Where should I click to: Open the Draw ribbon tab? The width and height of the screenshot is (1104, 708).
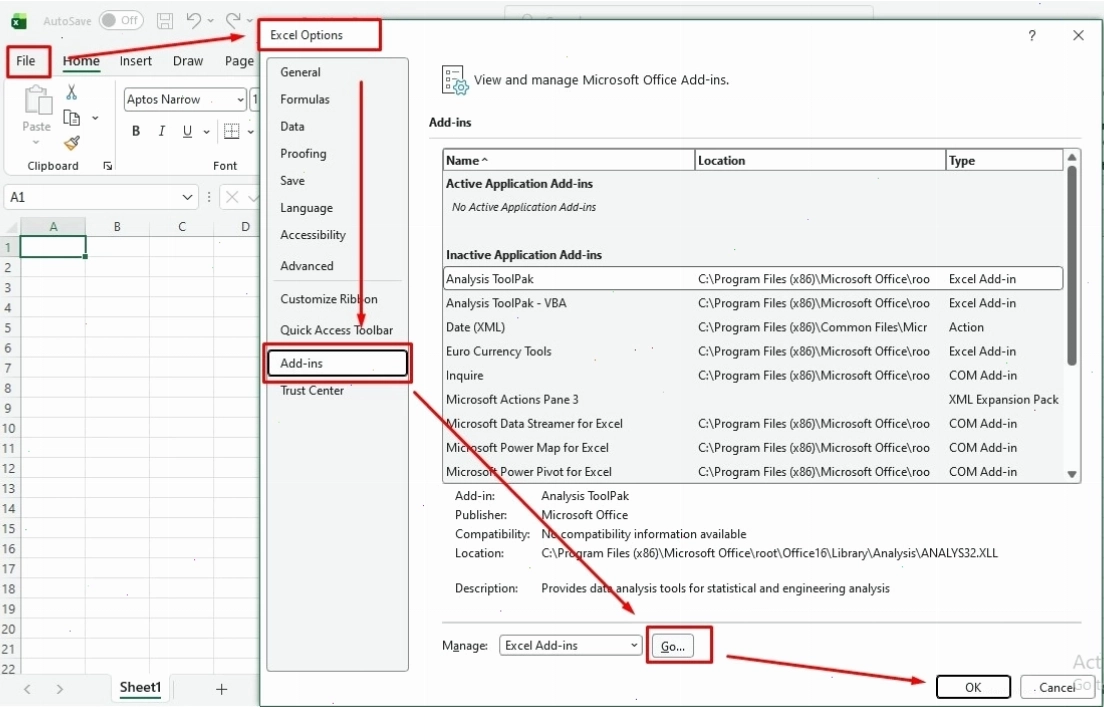(x=188, y=61)
